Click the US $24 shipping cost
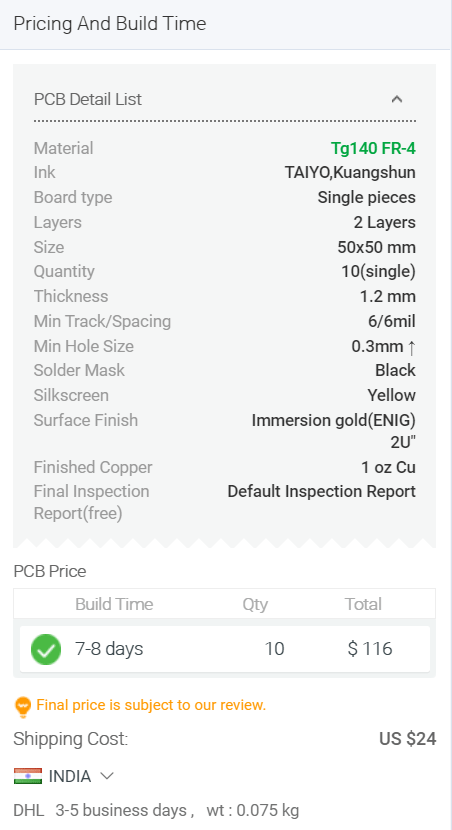The width and height of the screenshot is (452, 830). point(408,738)
